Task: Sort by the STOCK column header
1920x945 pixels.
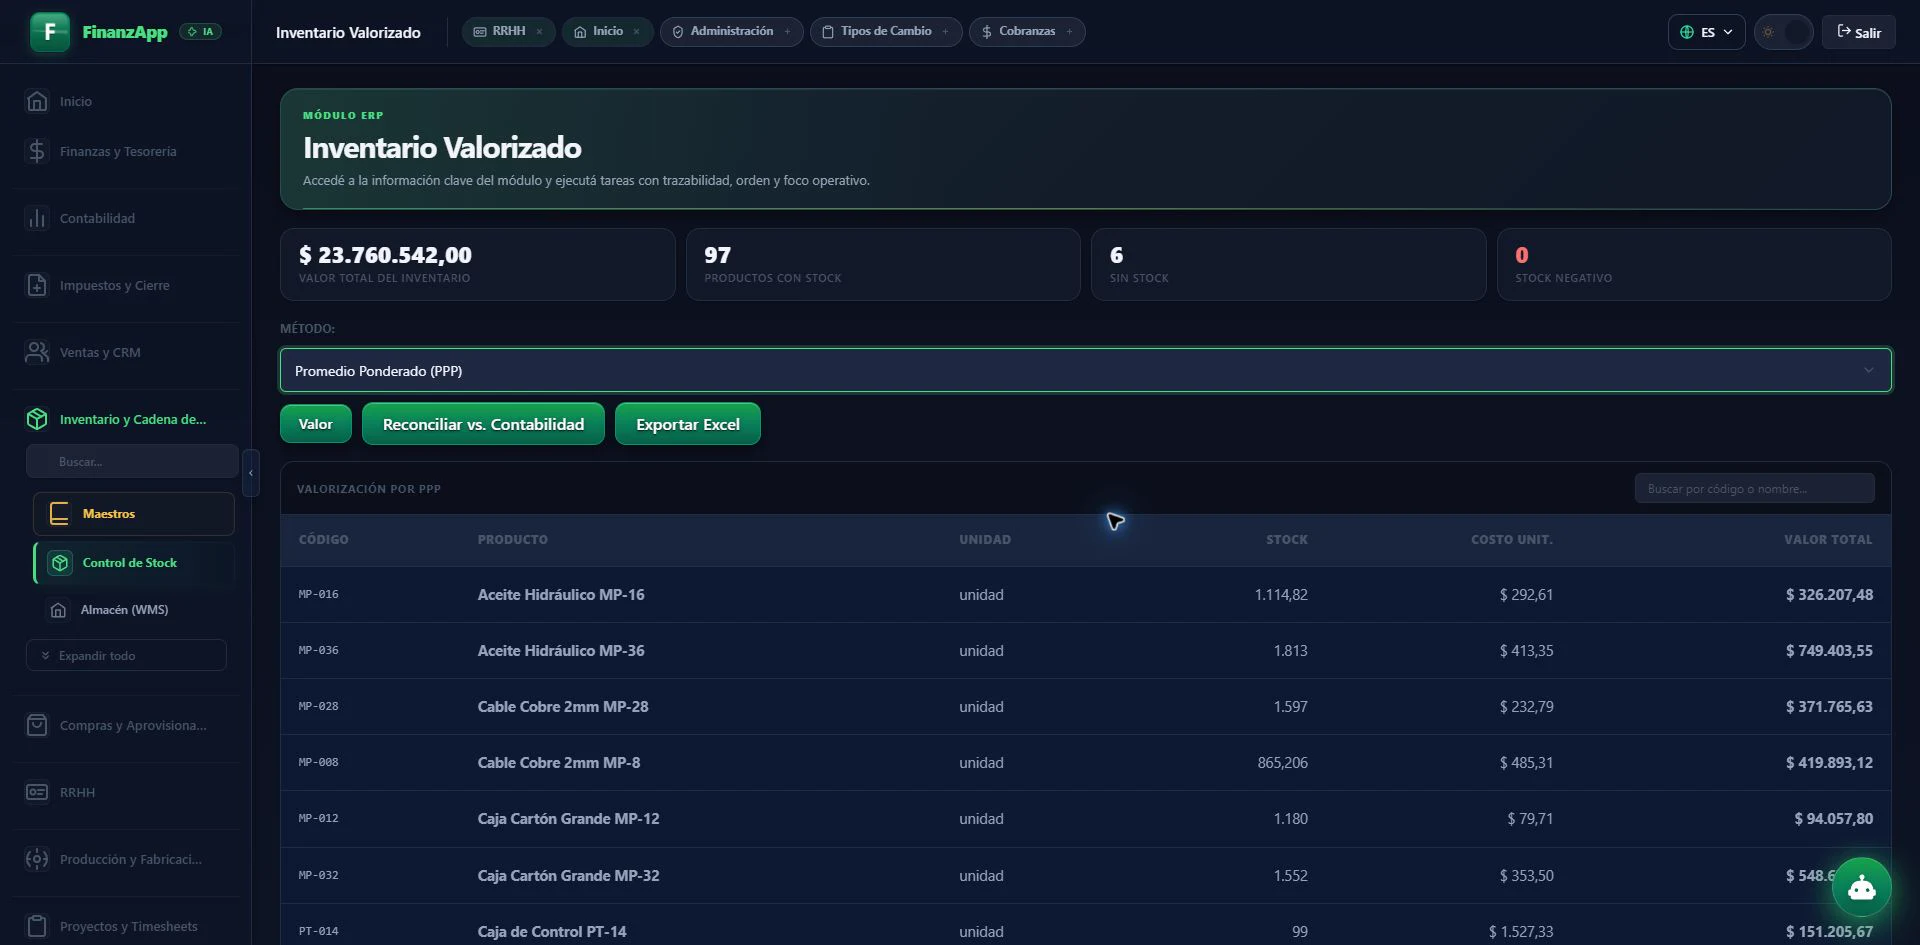Action: point(1286,539)
